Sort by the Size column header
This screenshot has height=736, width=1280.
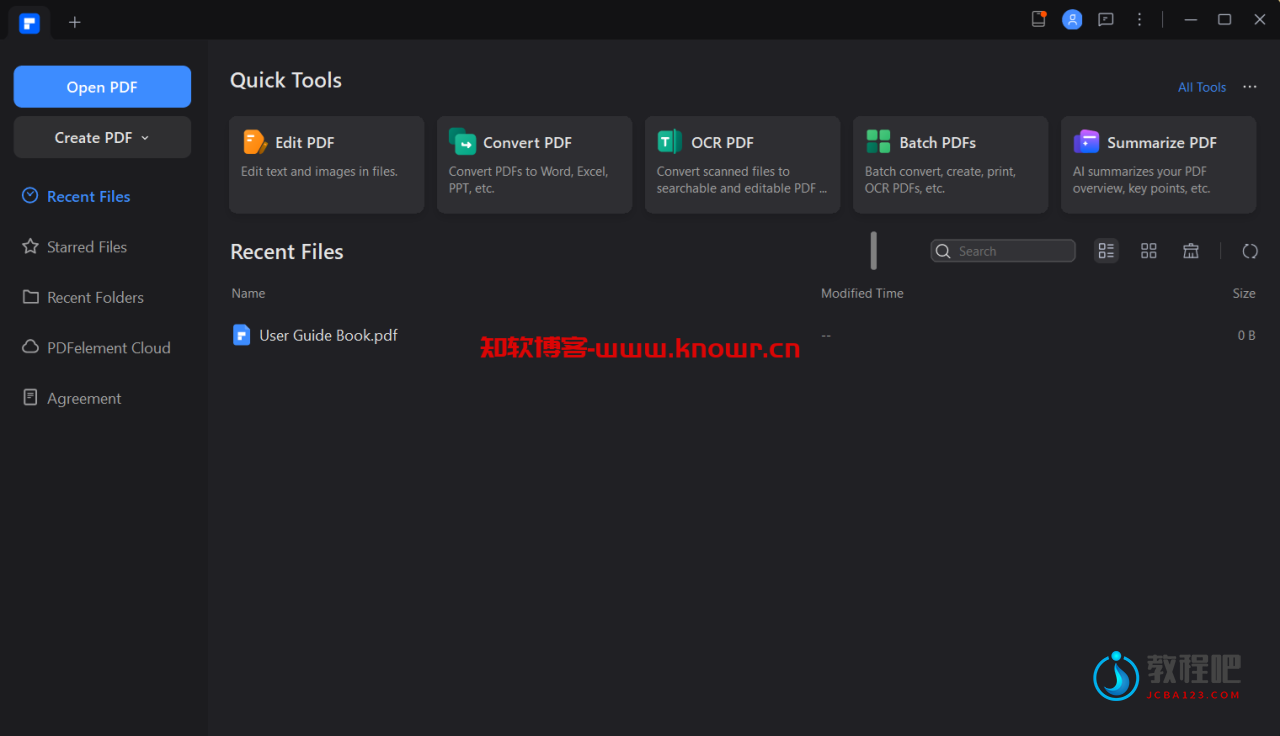tap(1244, 293)
